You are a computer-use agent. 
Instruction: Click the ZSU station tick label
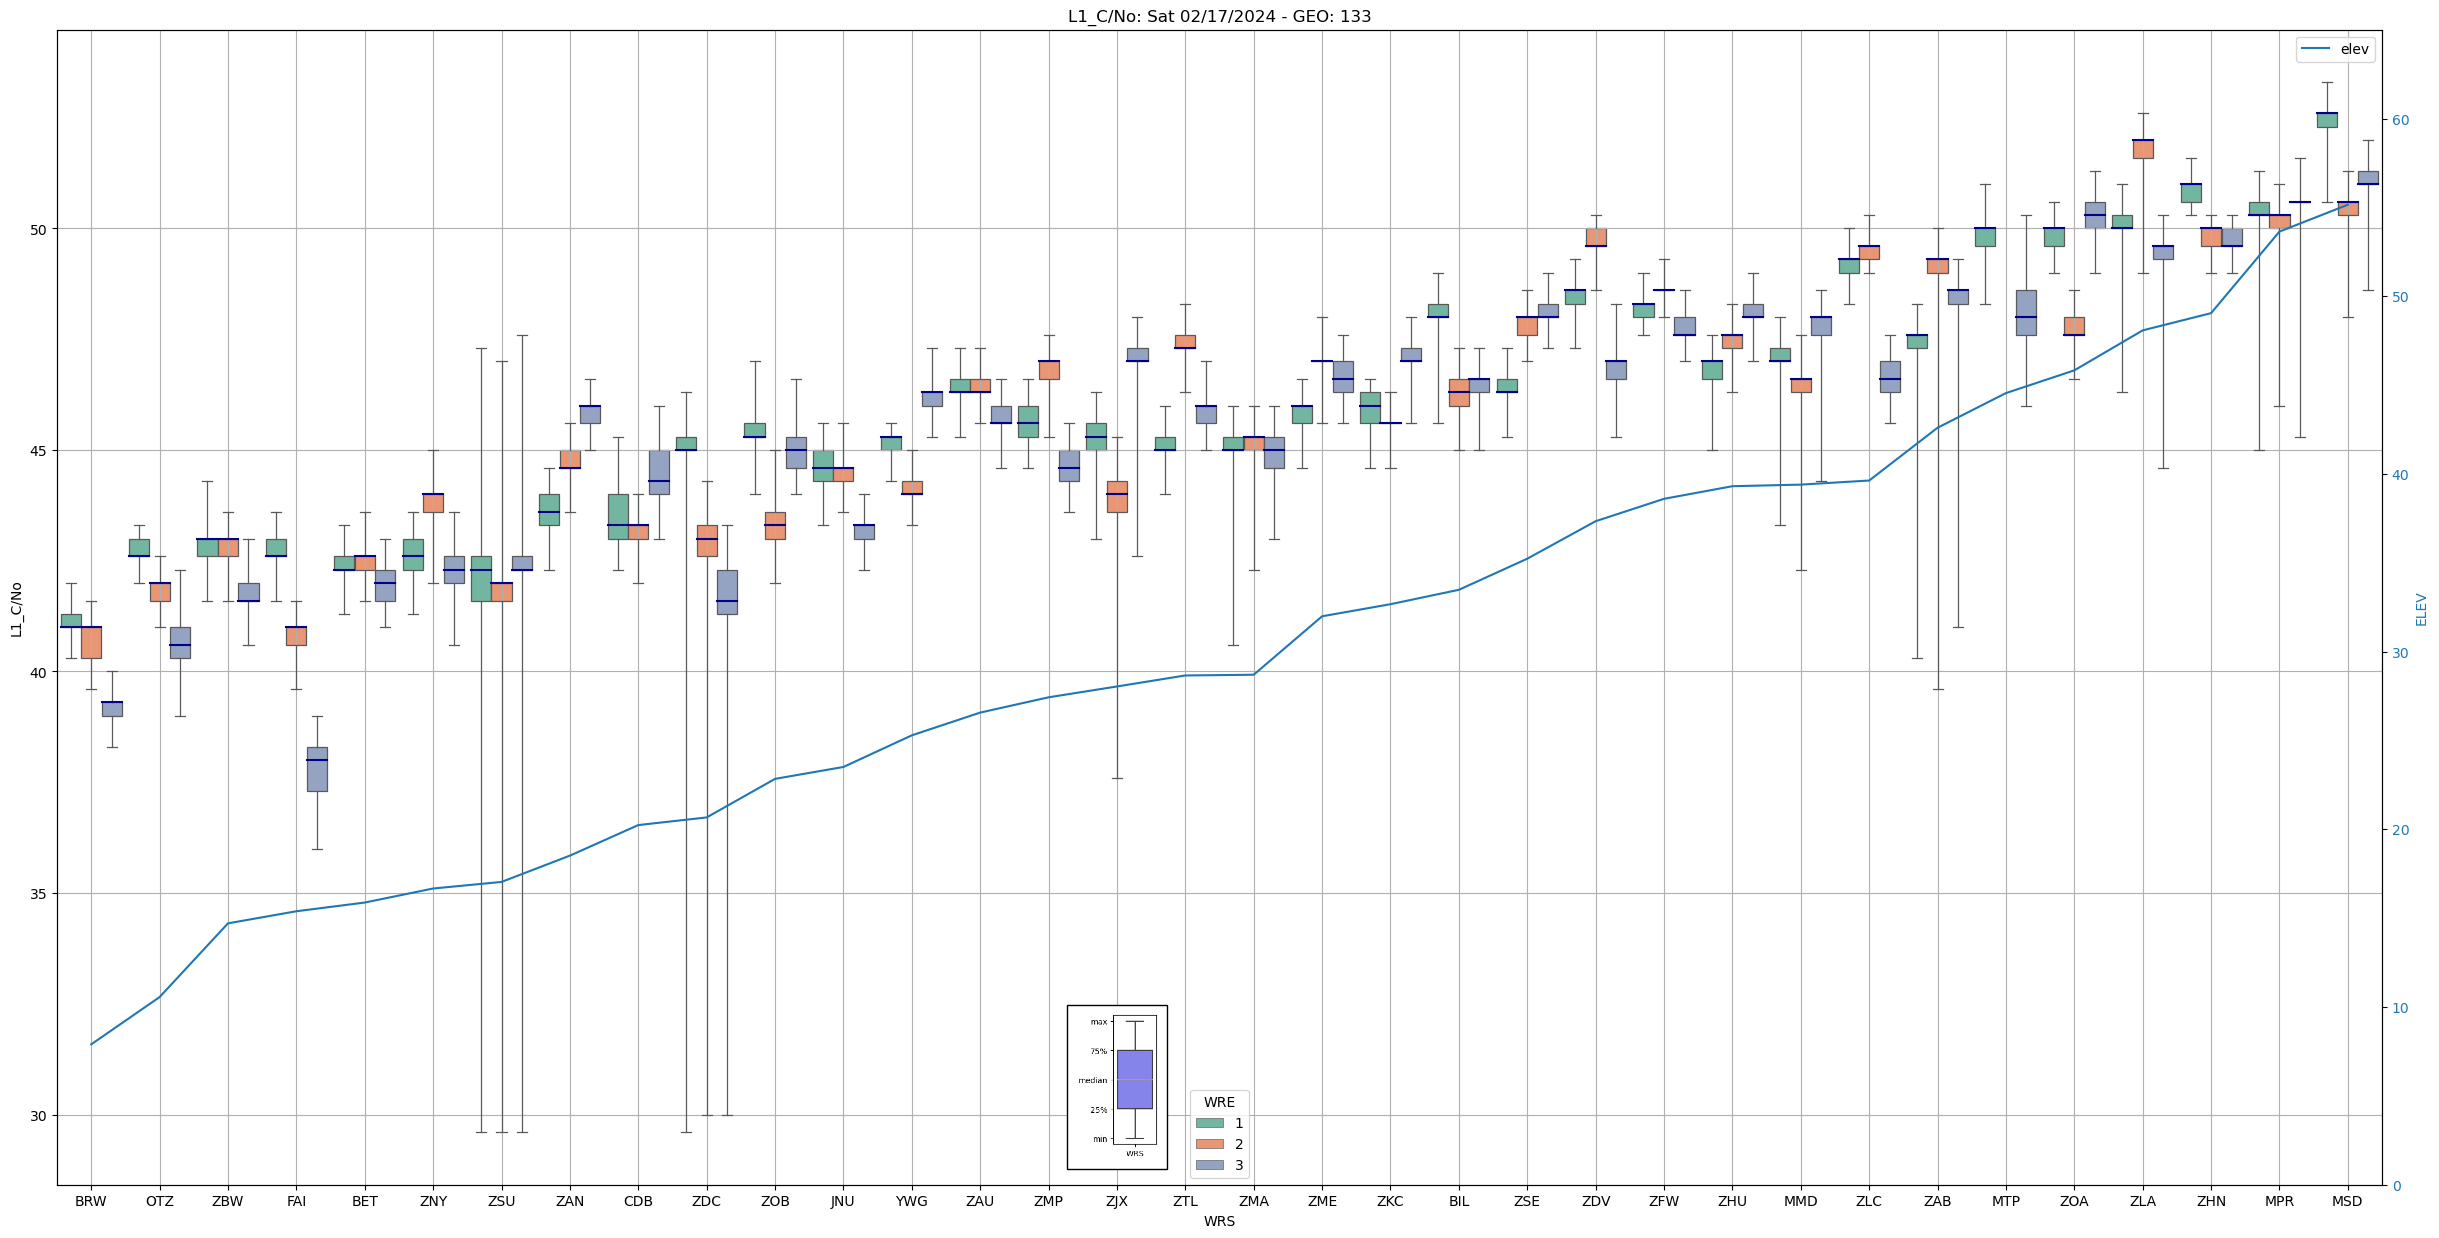[501, 1202]
